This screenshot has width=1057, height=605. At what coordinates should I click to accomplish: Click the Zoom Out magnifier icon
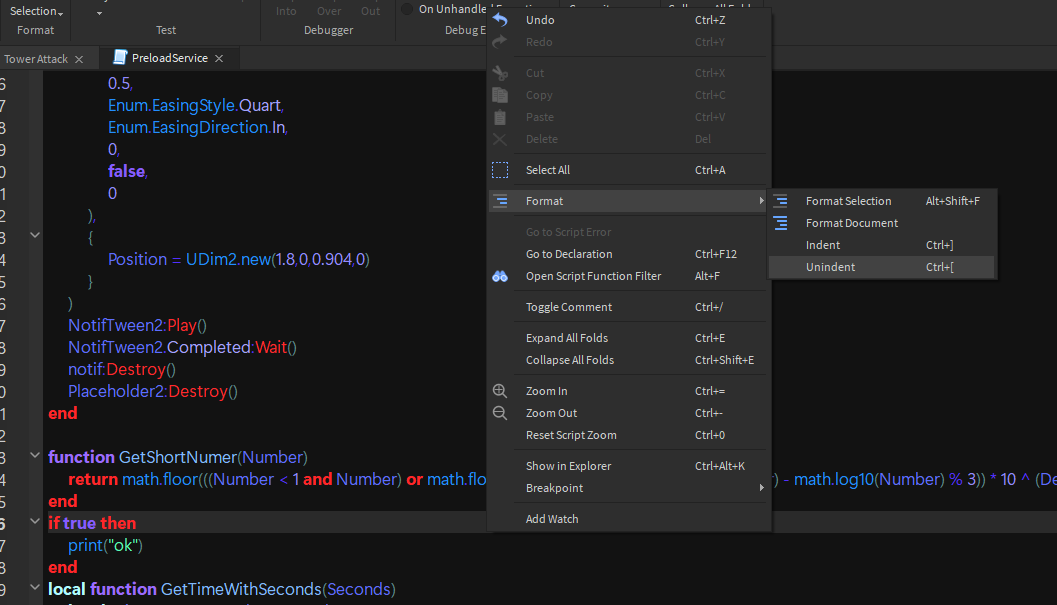pos(500,413)
